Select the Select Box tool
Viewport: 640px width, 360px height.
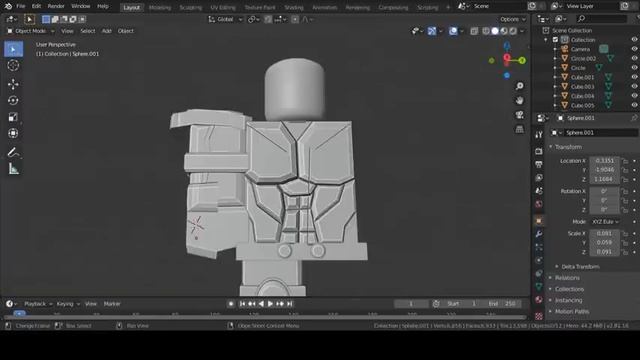point(13,49)
